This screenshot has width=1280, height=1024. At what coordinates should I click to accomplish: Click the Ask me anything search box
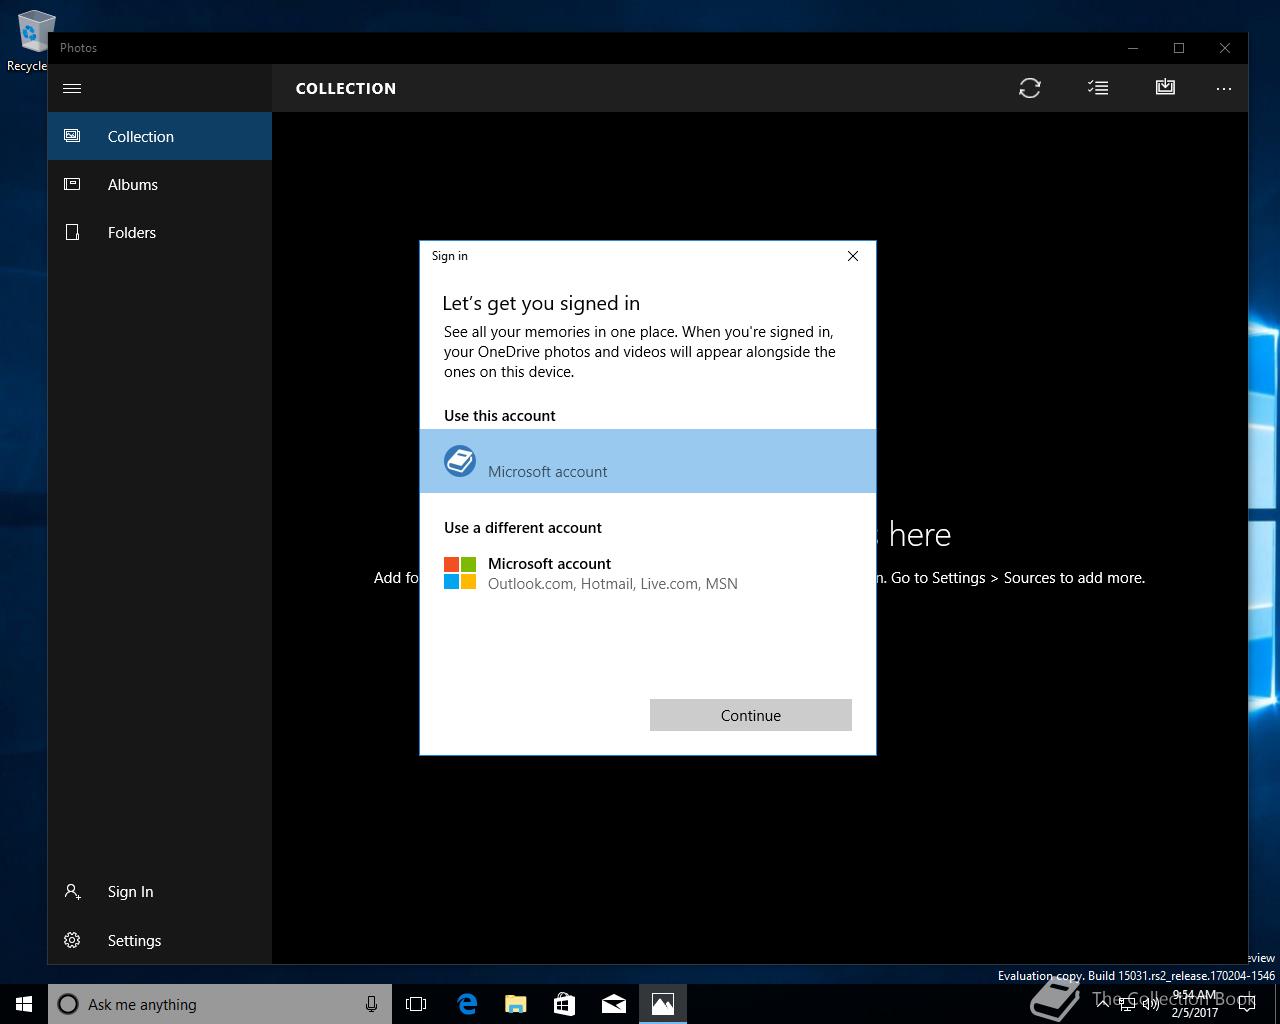(218, 1004)
